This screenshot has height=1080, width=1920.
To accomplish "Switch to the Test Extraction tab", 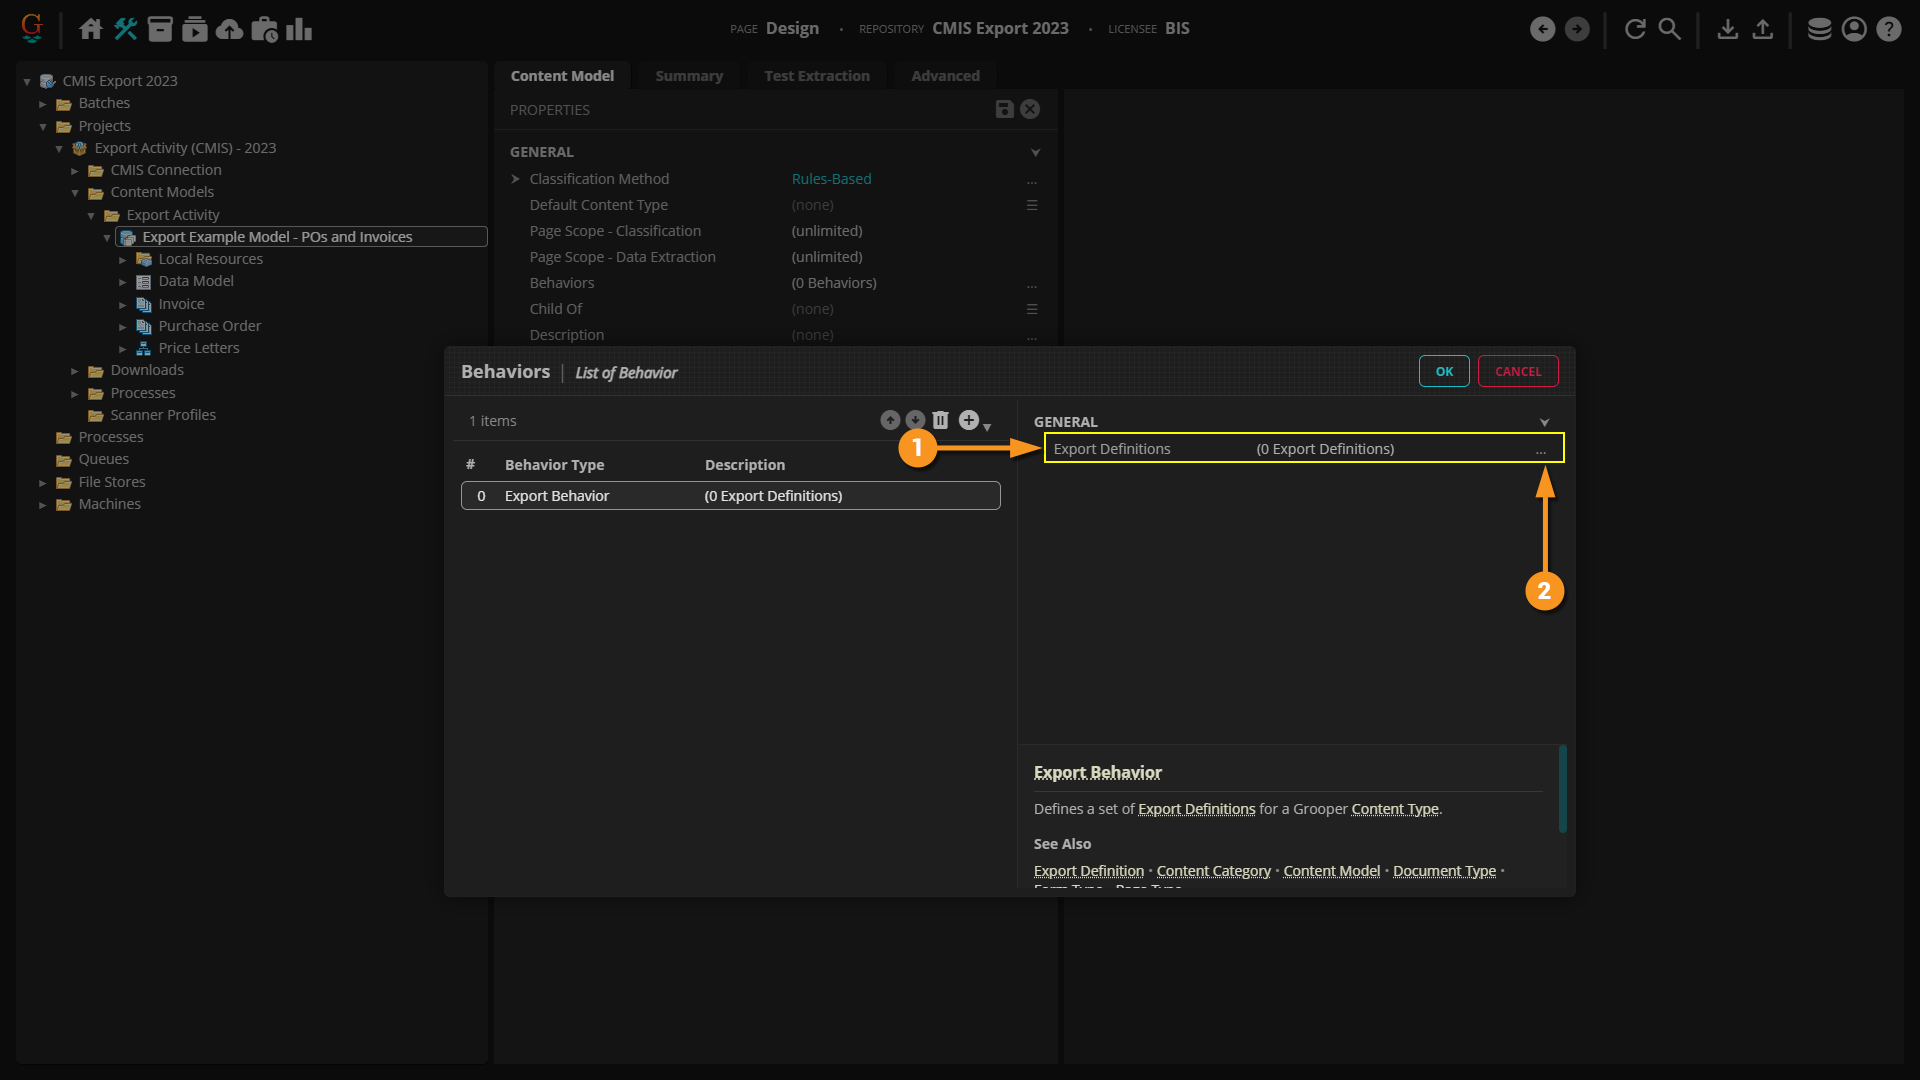I will pos(816,76).
